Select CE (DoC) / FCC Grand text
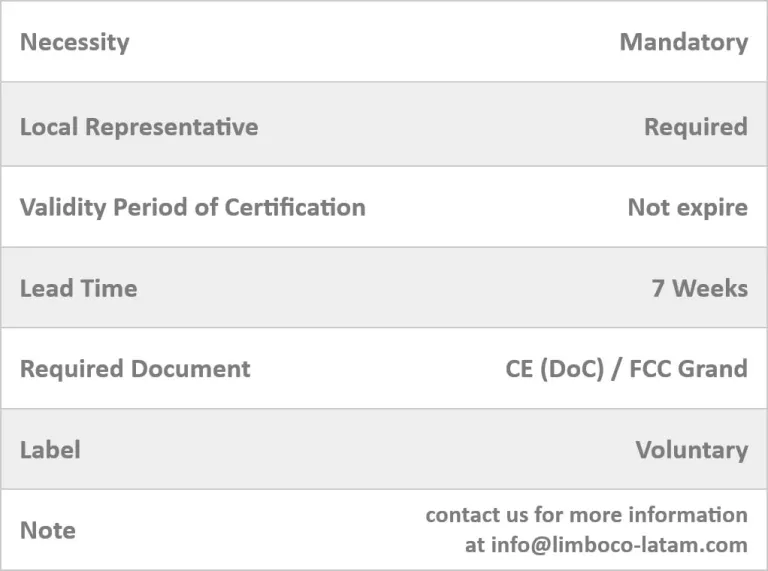The width and height of the screenshot is (768, 571). [x=626, y=369]
